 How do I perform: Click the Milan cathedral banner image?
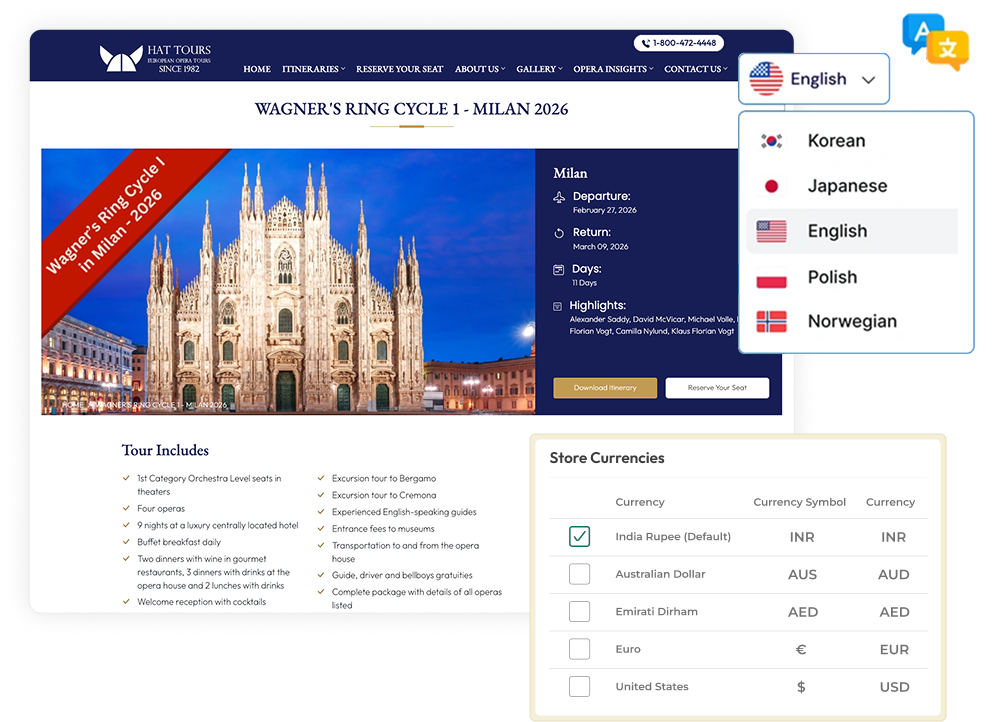point(288,281)
